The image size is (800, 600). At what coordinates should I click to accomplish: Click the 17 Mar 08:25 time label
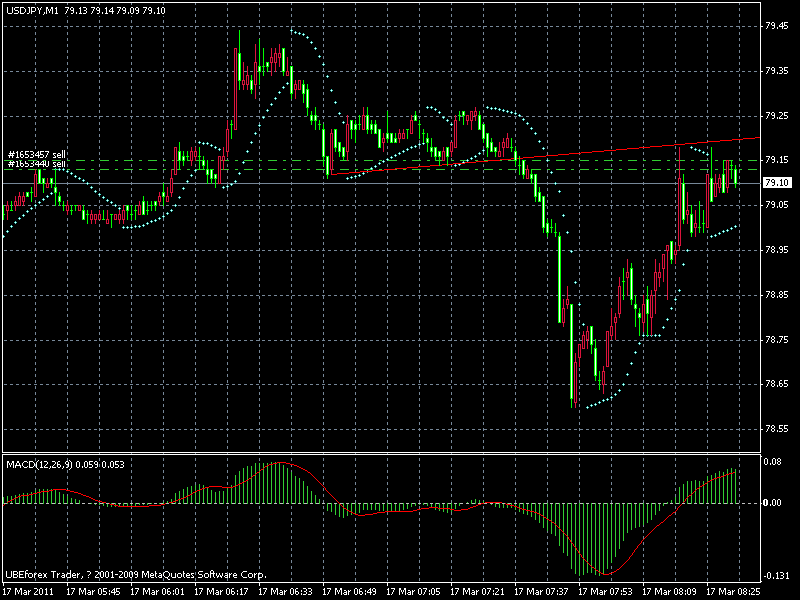point(734,592)
